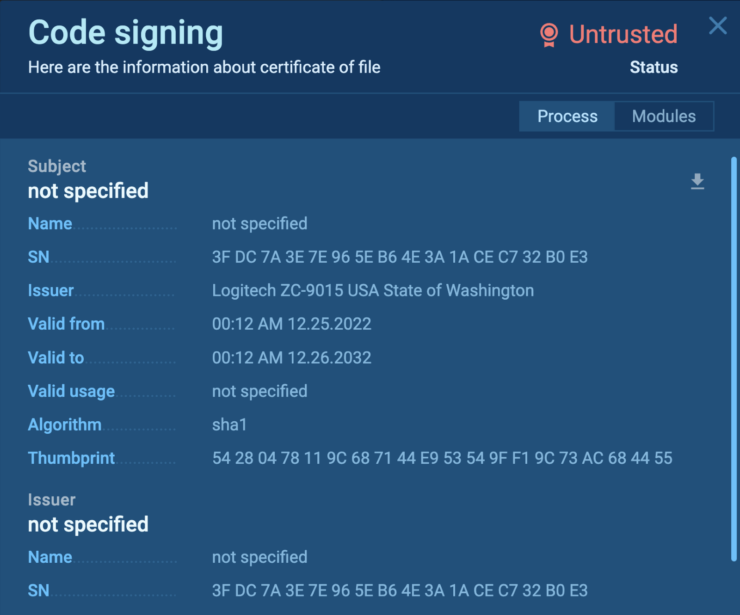
Task: Click the serial number in the Issuer section
Action: click(400, 591)
